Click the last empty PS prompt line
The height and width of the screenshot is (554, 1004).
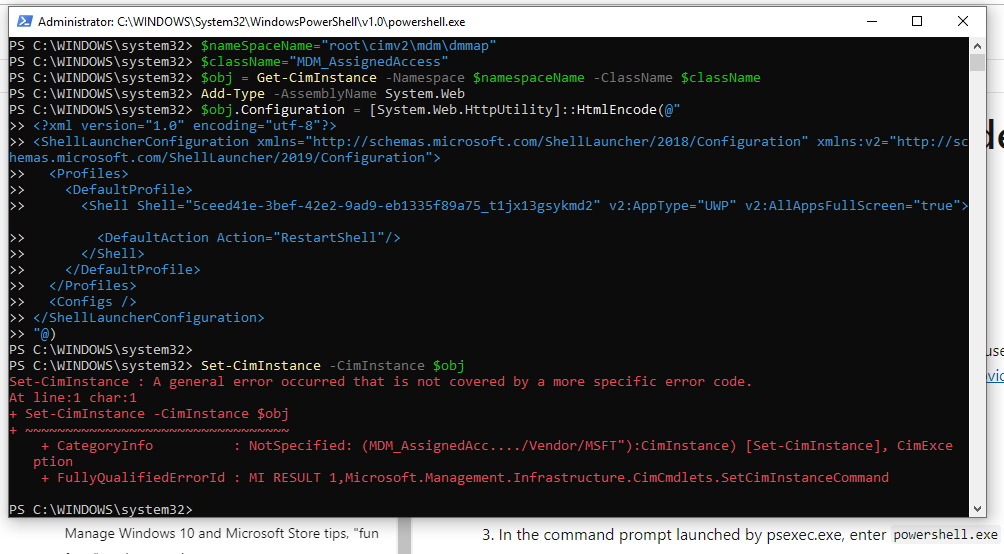coord(100,509)
